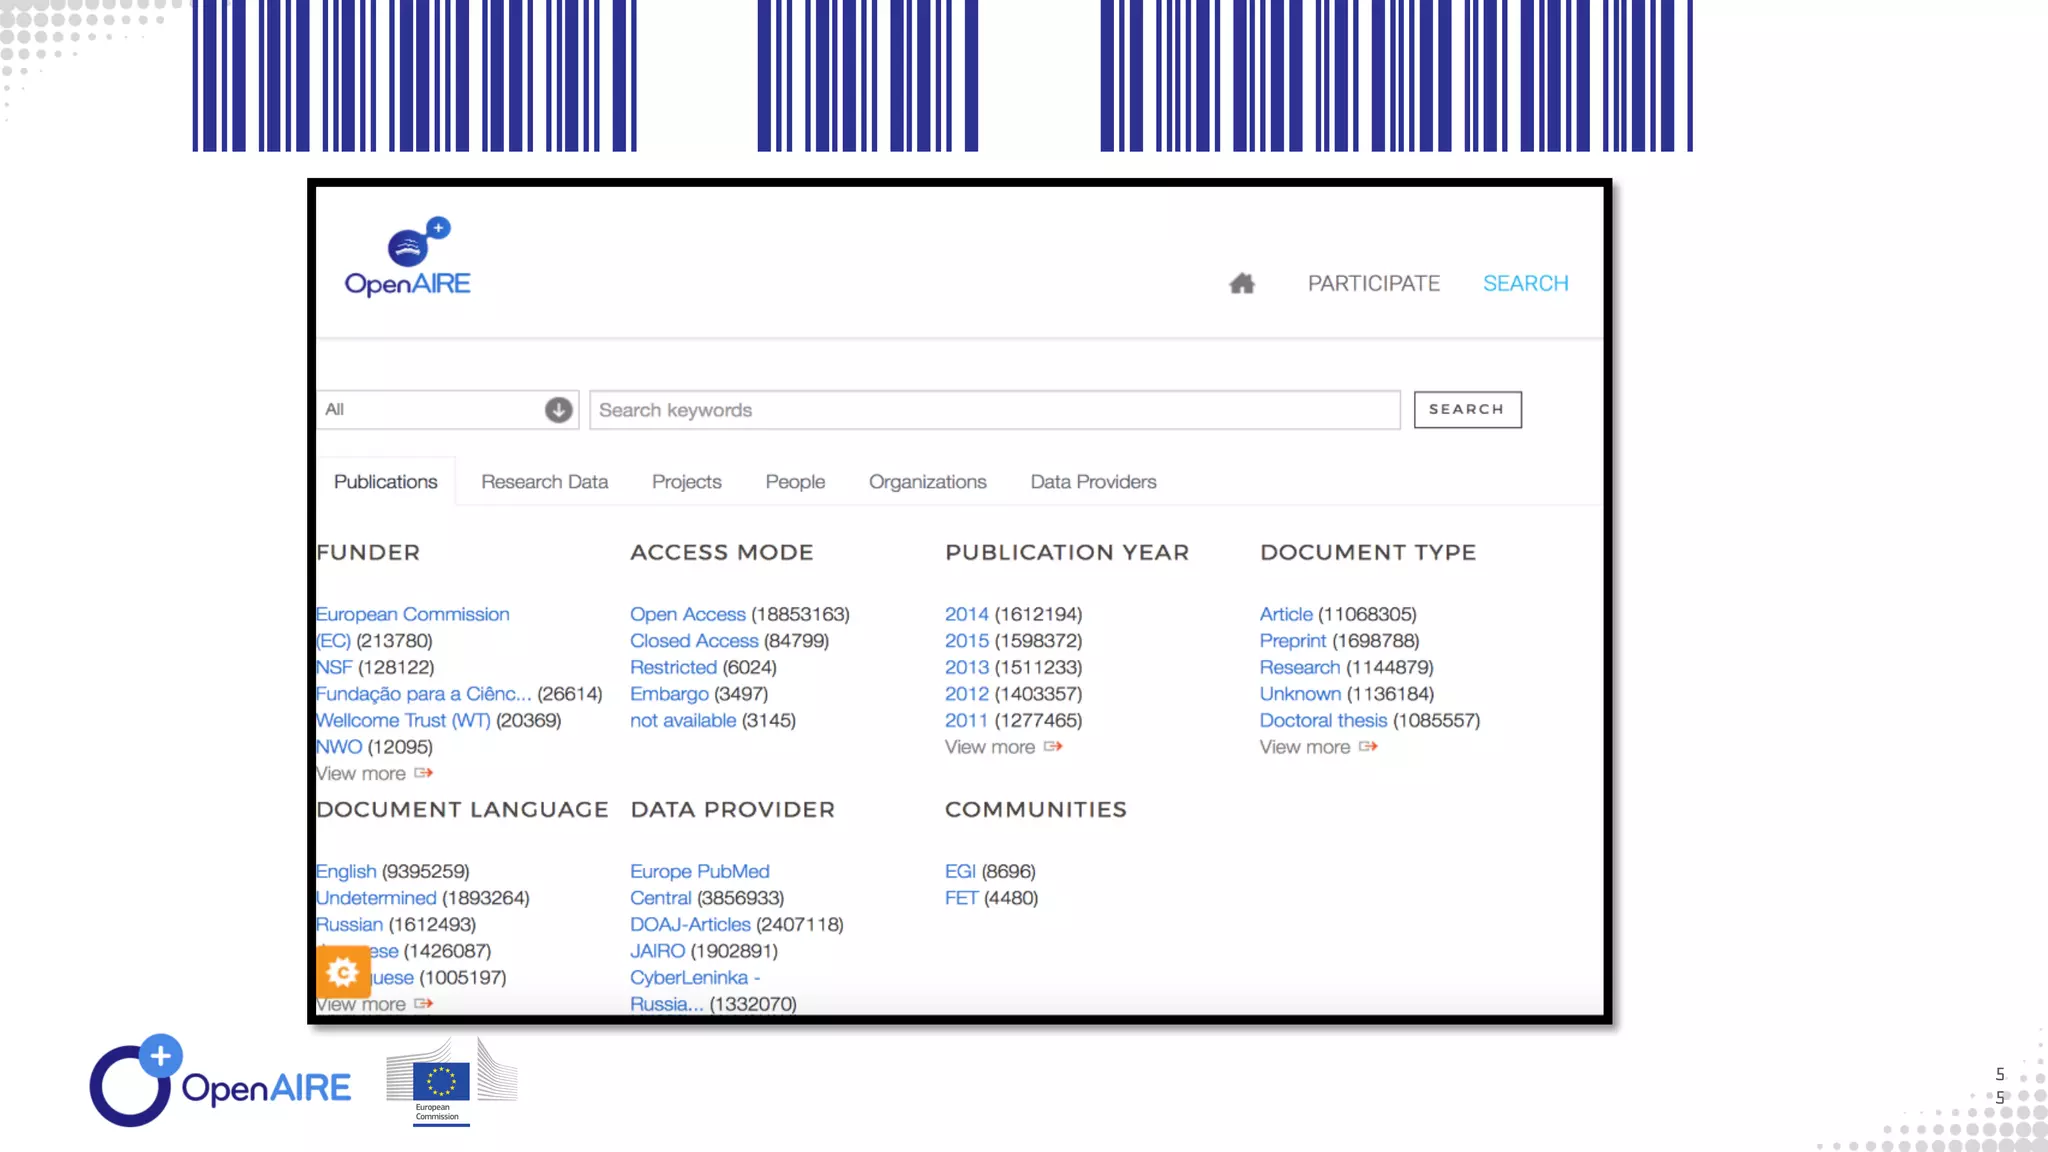The height and width of the screenshot is (1152, 2048).
Task: Expand the Document Language View more list
Action: 384,1004
